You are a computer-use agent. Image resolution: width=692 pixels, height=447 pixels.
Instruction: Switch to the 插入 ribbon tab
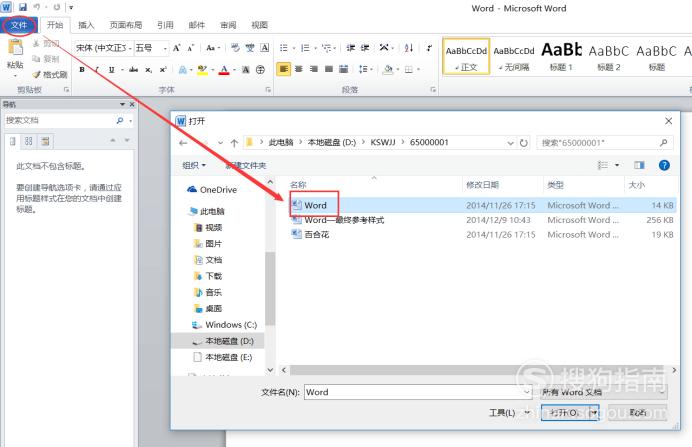(86, 25)
